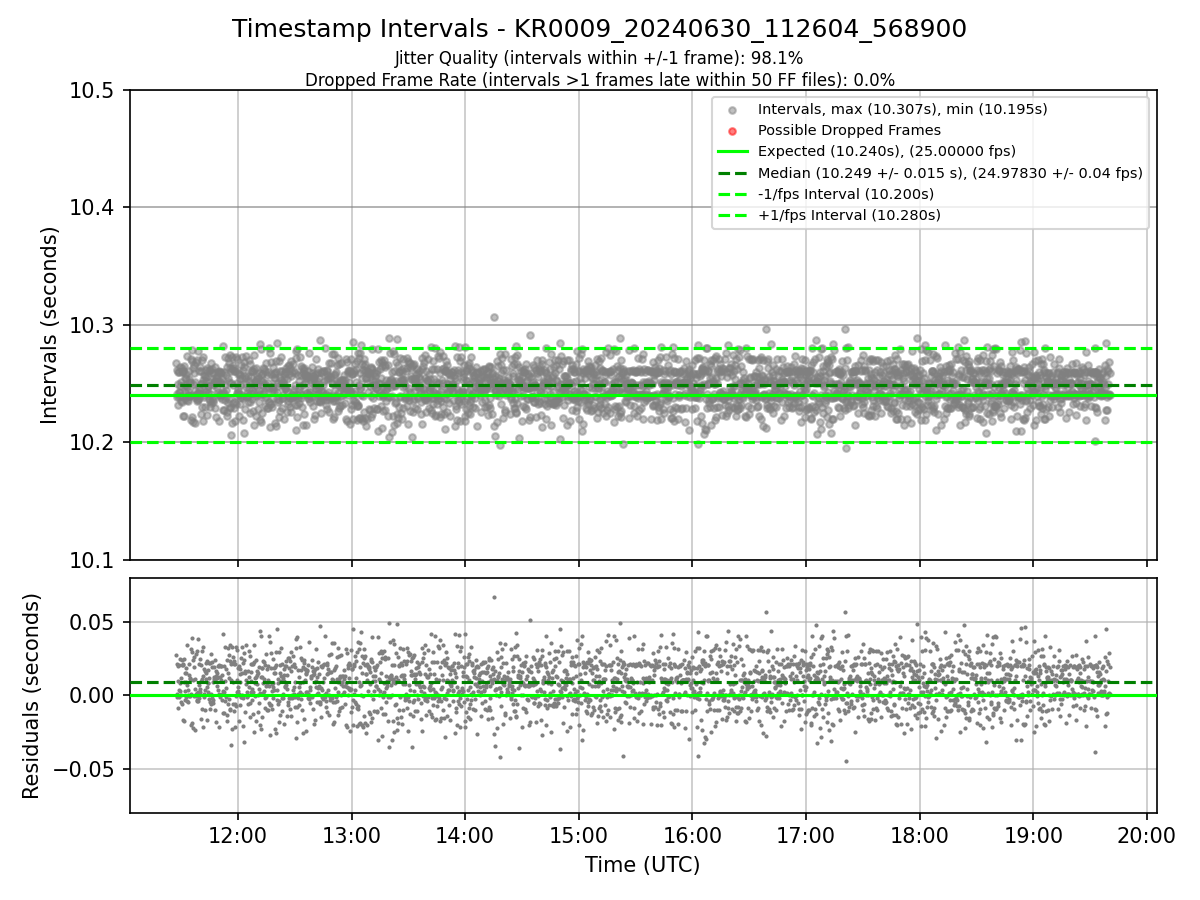Select legend entry '-1/fps Interval (10.200s)'

pos(845,194)
